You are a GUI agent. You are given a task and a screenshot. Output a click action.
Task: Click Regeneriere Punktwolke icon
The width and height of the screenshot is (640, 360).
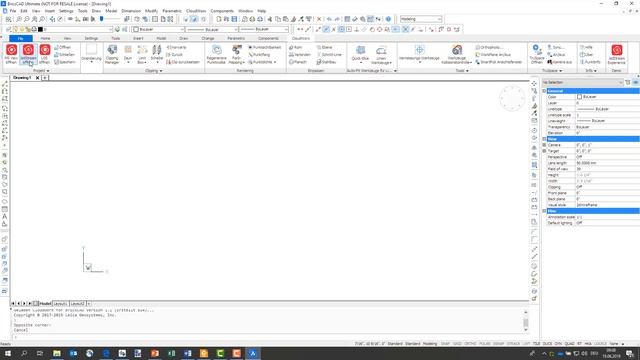(x=216, y=54)
